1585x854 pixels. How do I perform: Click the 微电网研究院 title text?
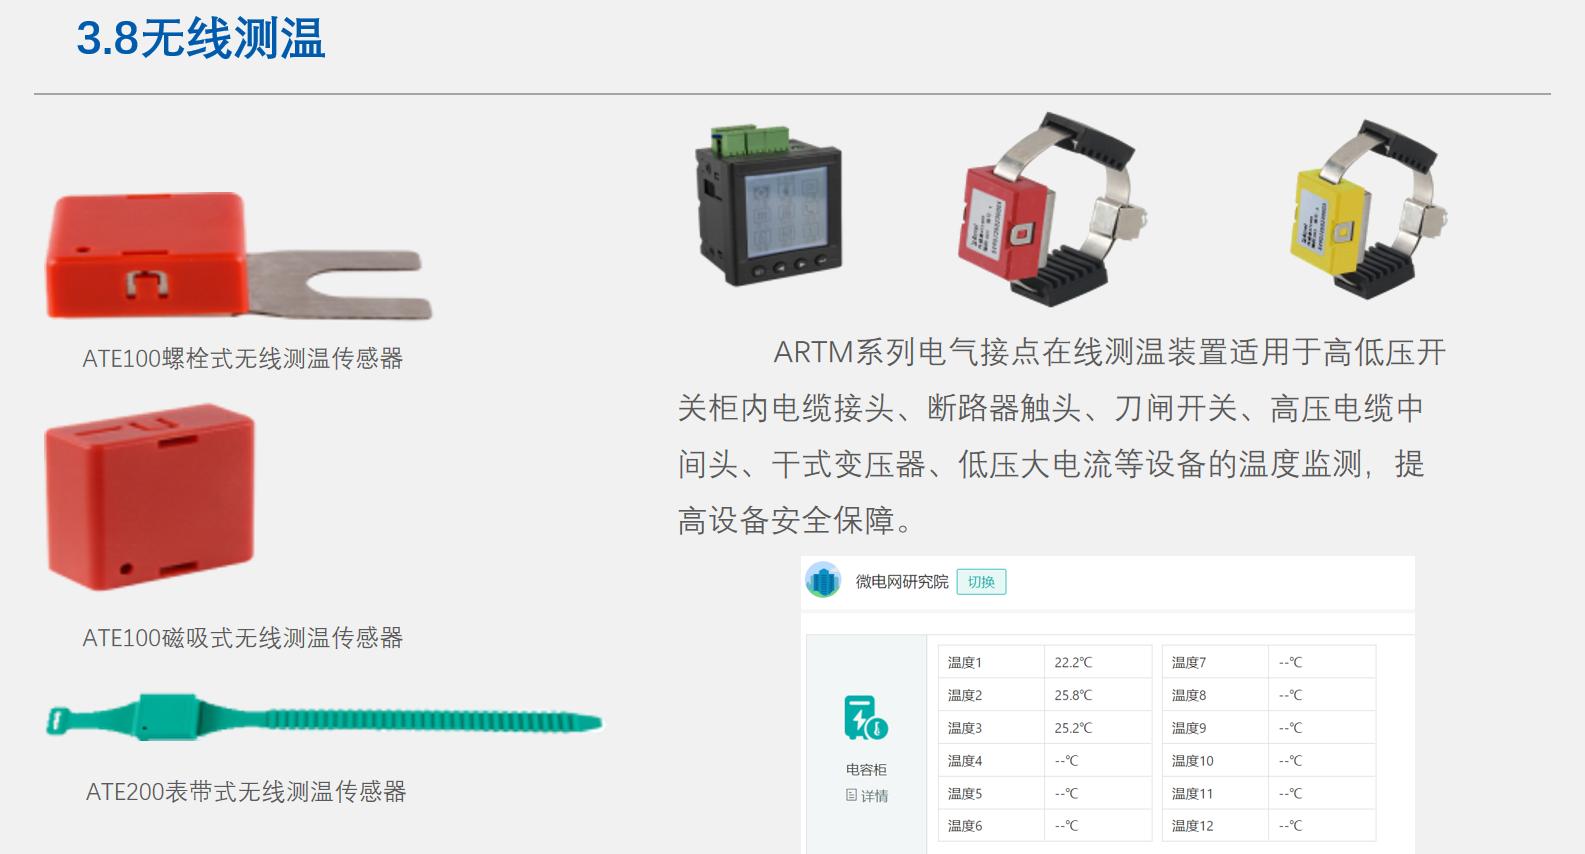[x=902, y=582]
